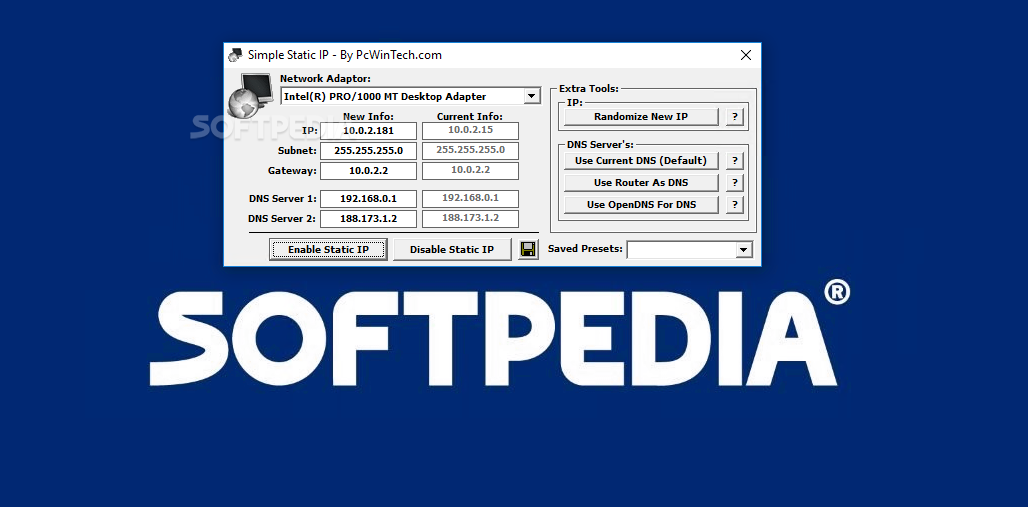Close the Simple Static IP window
Image resolution: width=1028 pixels, height=507 pixels.
coord(745,55)
